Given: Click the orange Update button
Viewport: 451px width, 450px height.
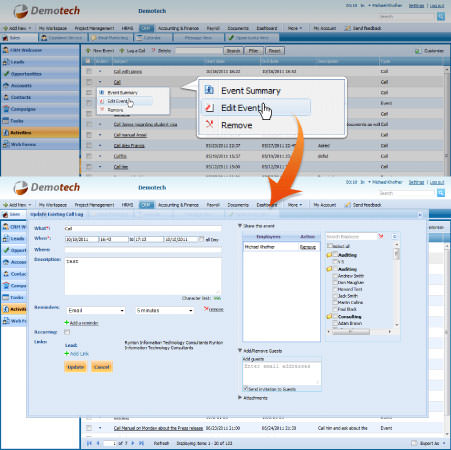Looking at the screenshot, I should click(76, 367).
